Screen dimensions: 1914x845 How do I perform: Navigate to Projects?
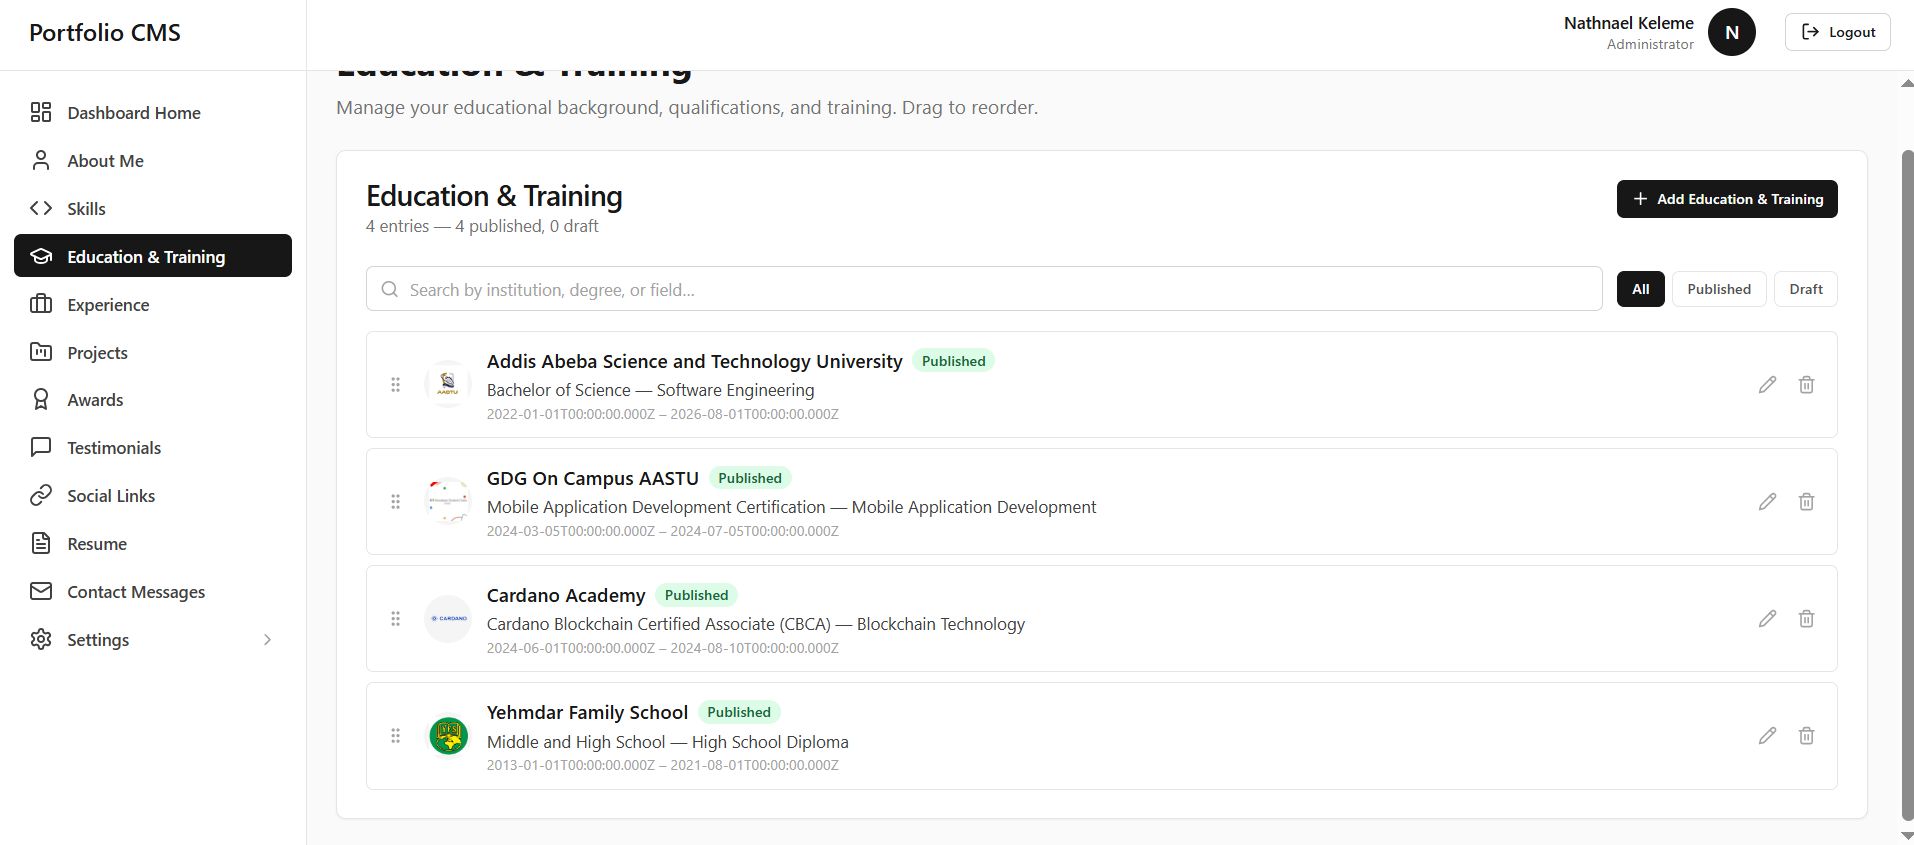click(153, 352)
